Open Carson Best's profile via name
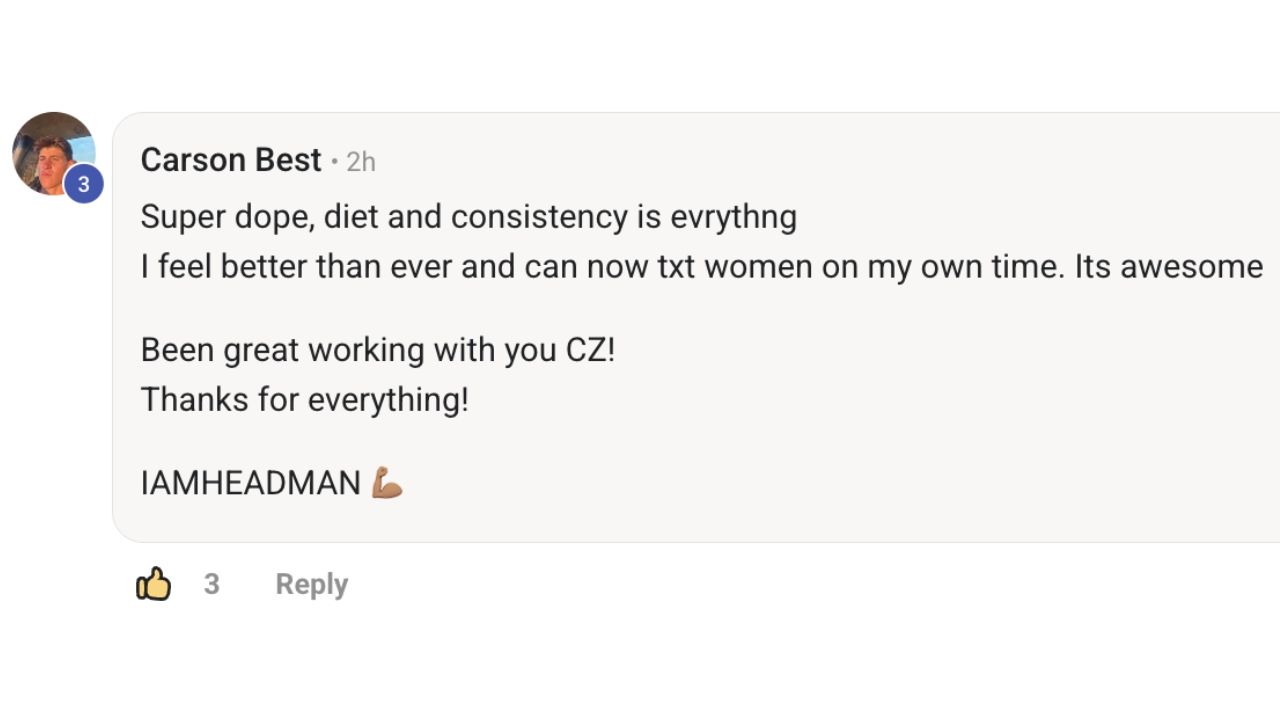This screenshot has height=720, width=1280. (231, 160)
